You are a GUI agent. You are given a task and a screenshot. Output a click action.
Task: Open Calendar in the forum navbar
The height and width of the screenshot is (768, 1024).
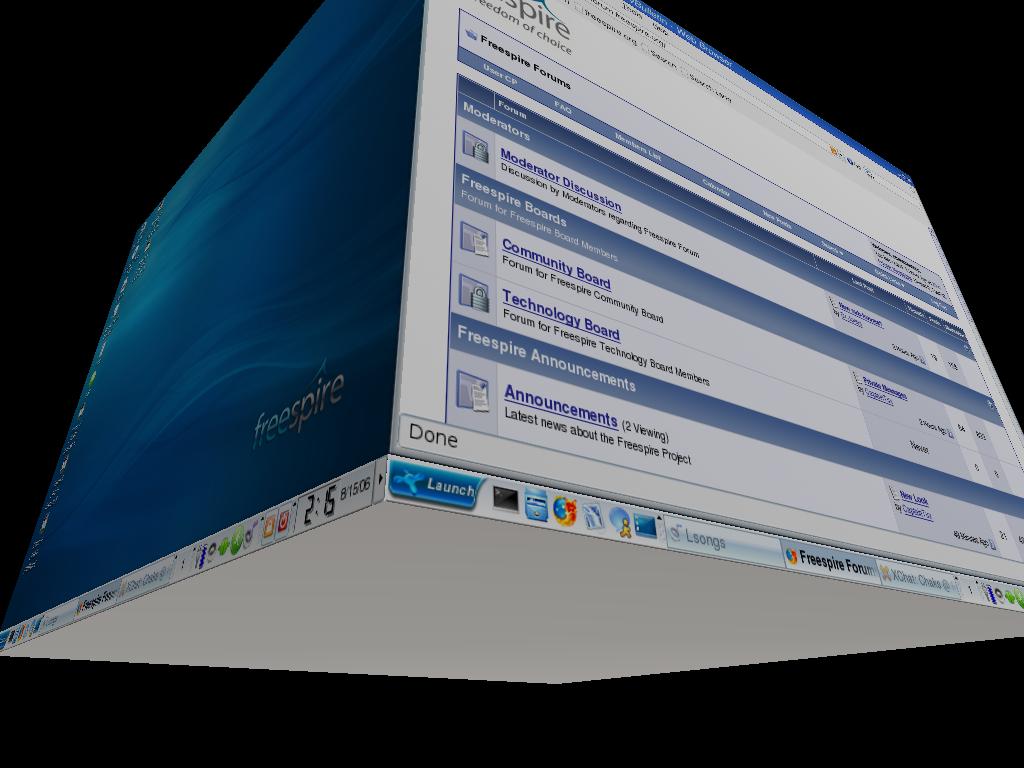(716, 187)
